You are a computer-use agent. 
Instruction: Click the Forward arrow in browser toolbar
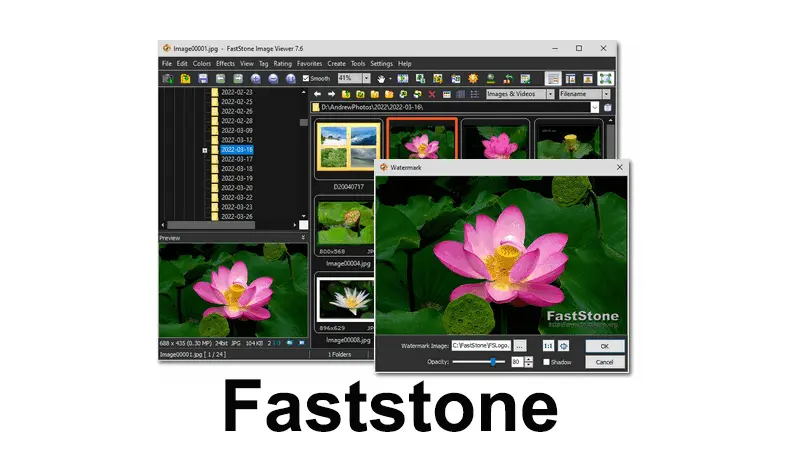pyautogui.click(x=331, y=94)
